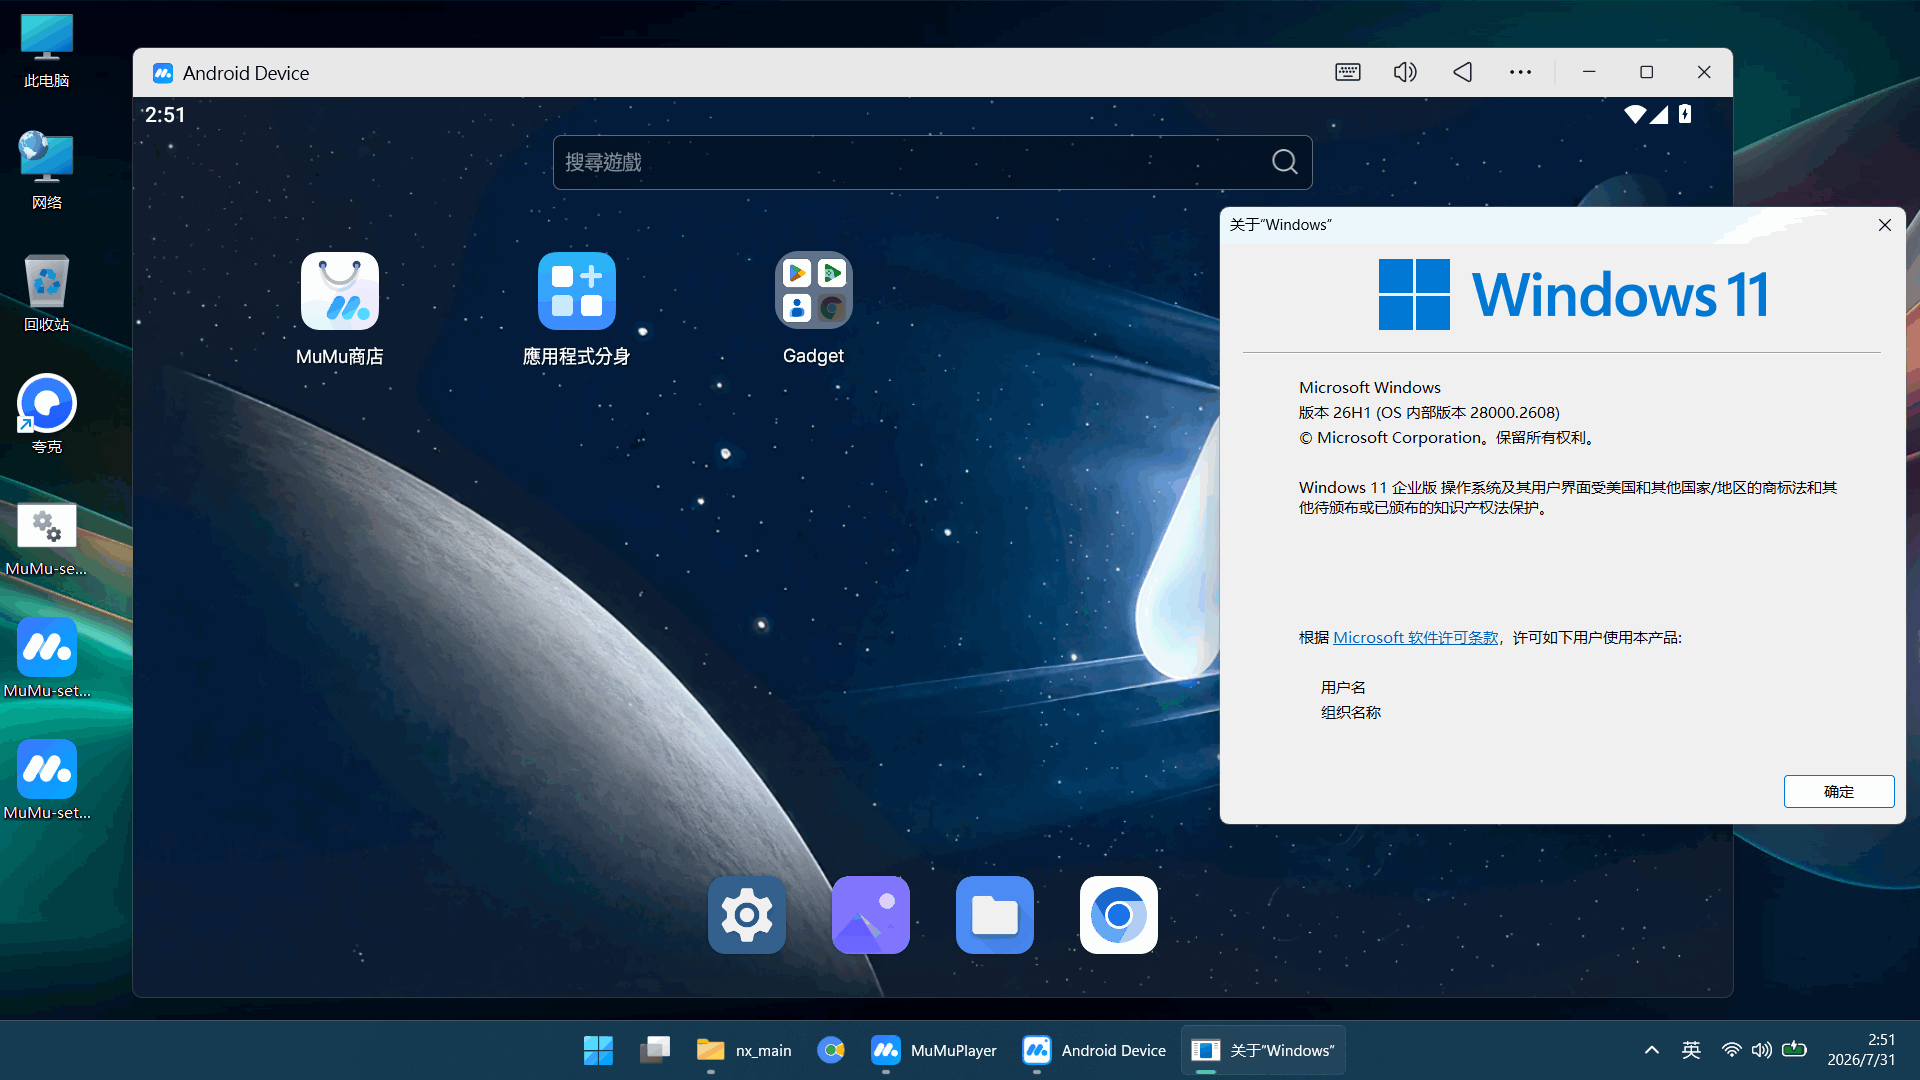The height and width of the screenshot is (1080, 1920).
Task: Click the Android battery status icon
Action: pyautogui.click(x=1685, y=114)
